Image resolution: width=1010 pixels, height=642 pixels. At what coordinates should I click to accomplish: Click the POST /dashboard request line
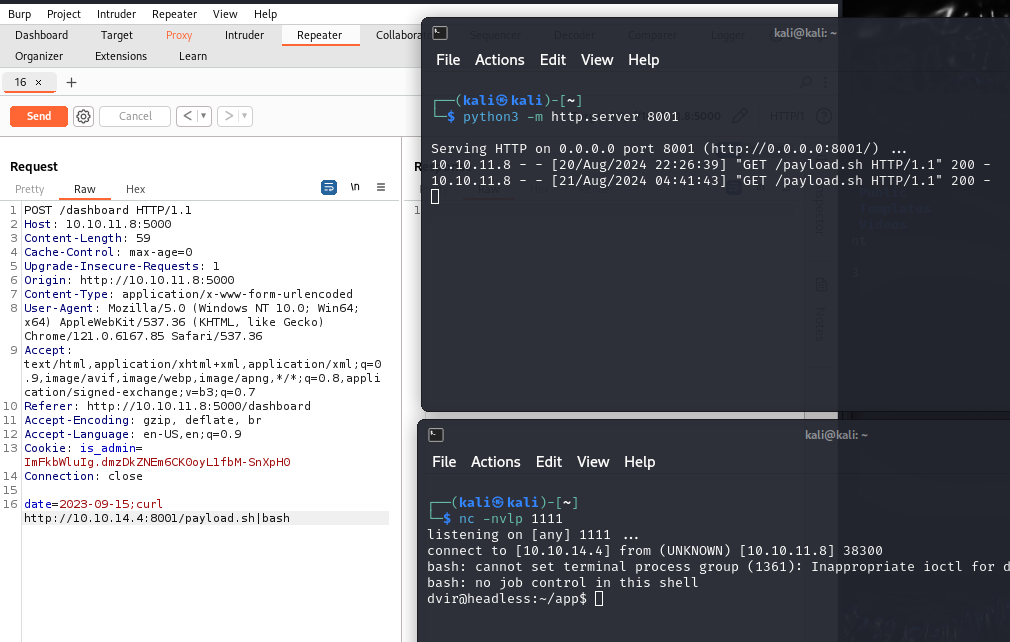click(108, 210)
